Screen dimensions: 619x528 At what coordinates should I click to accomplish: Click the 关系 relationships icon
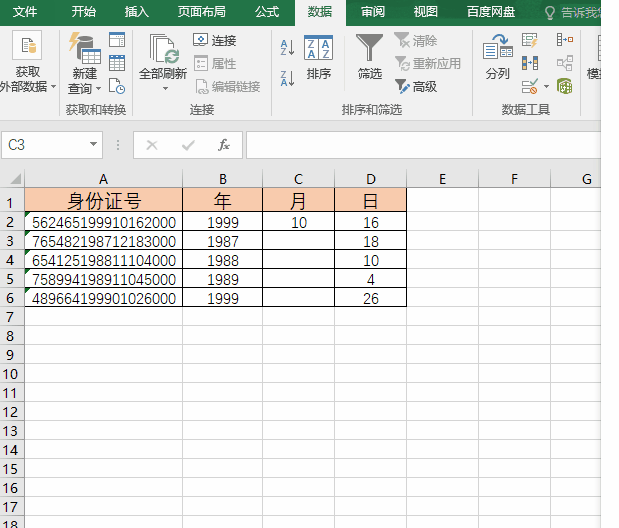click(565, 63)
